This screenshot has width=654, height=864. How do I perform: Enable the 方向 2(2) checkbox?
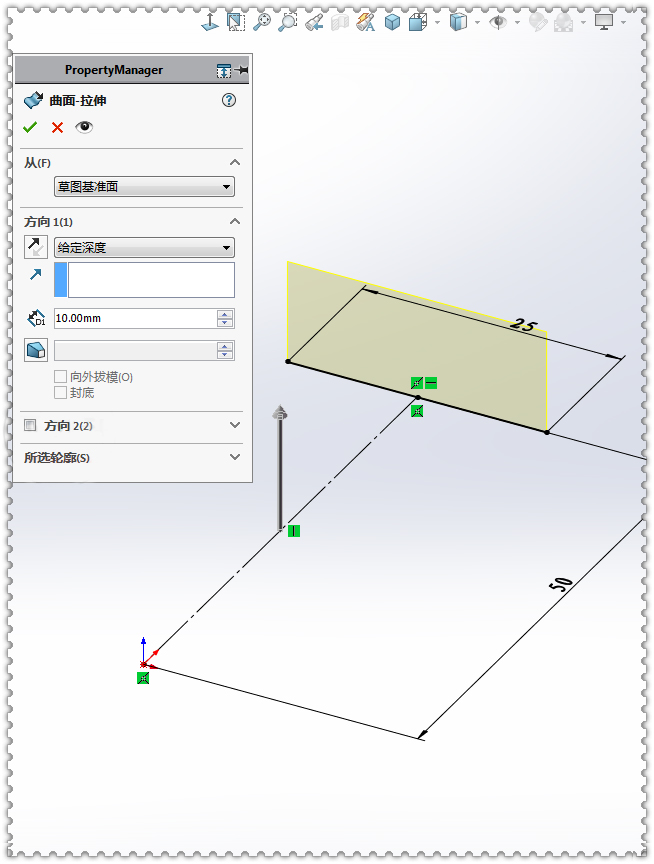[x=30, y=425]
